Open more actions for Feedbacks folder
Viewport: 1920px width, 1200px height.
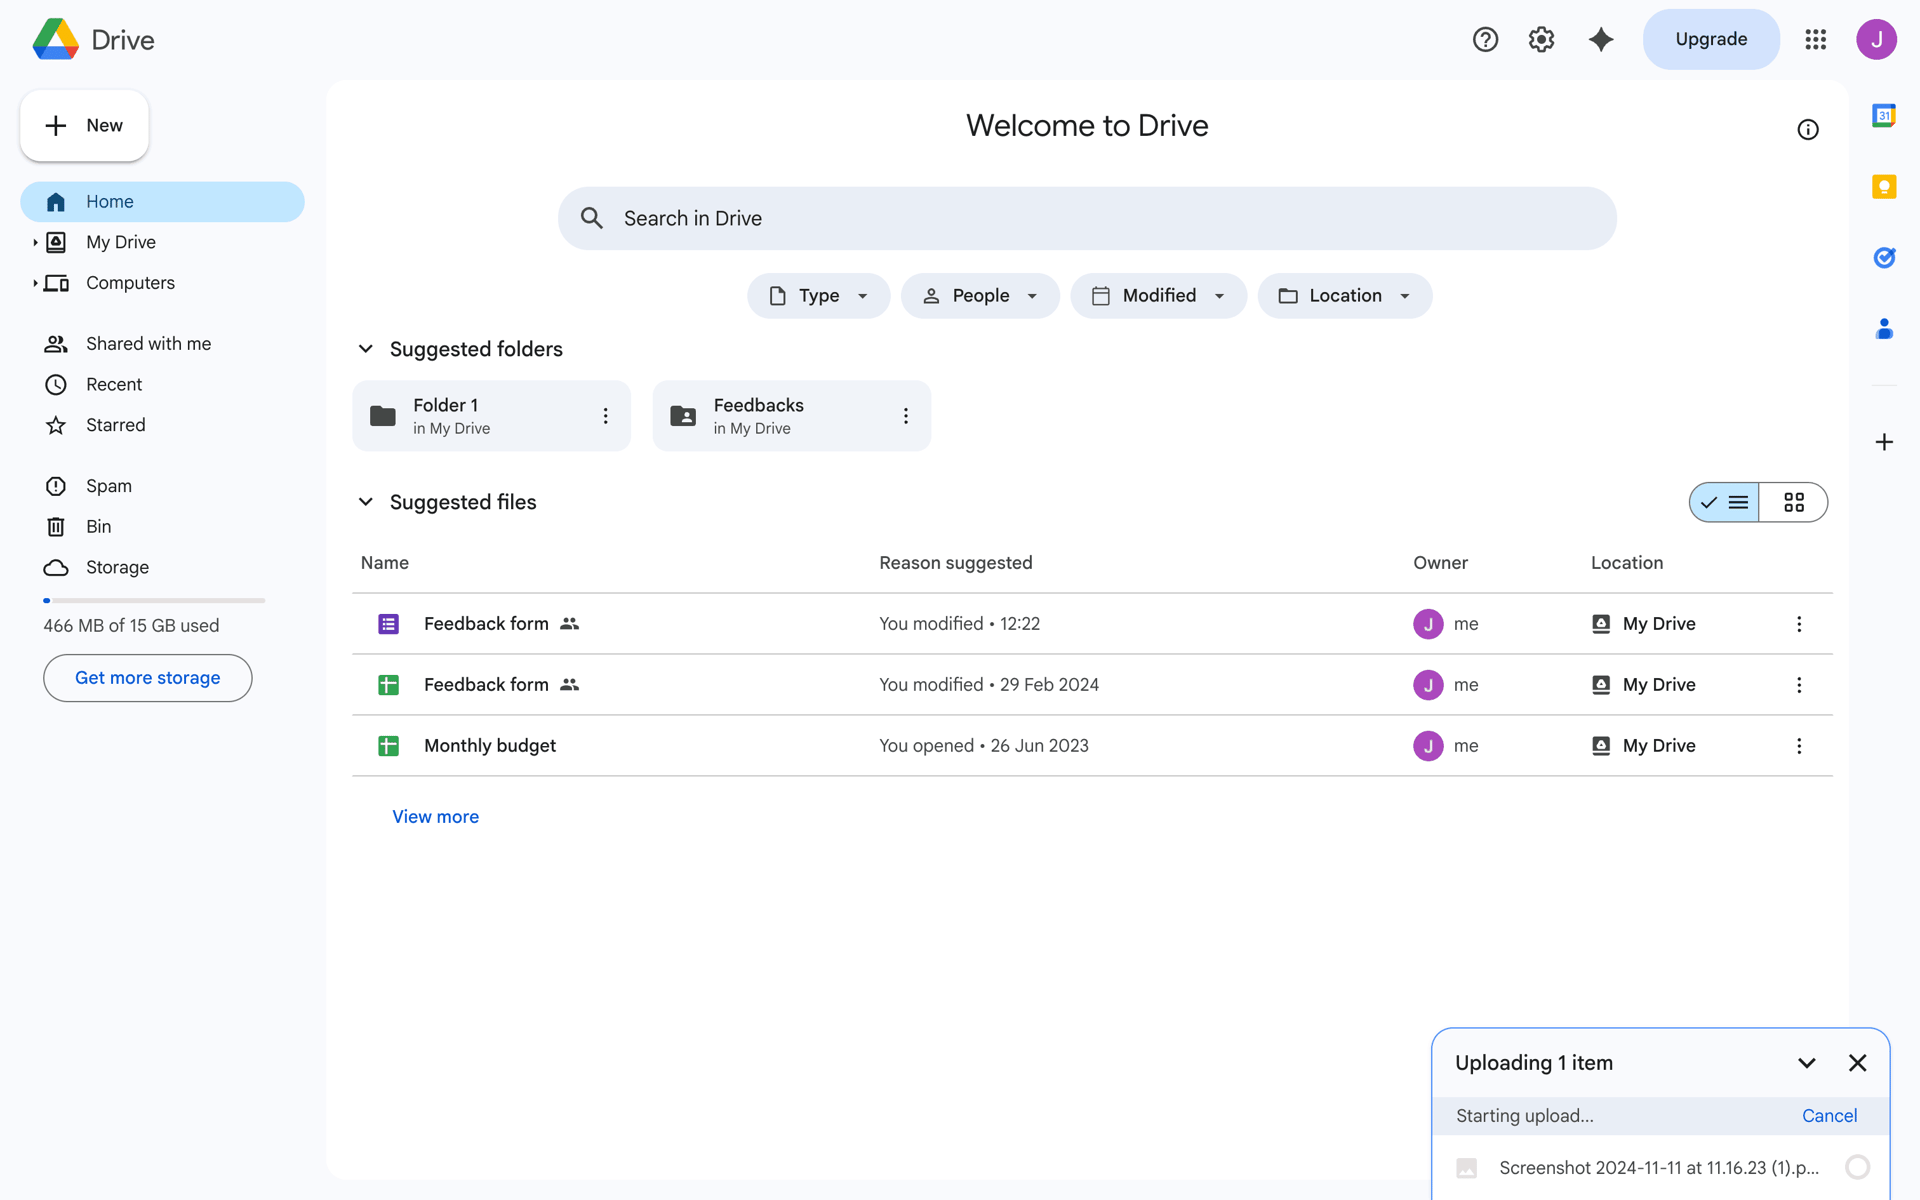[905, 416]
